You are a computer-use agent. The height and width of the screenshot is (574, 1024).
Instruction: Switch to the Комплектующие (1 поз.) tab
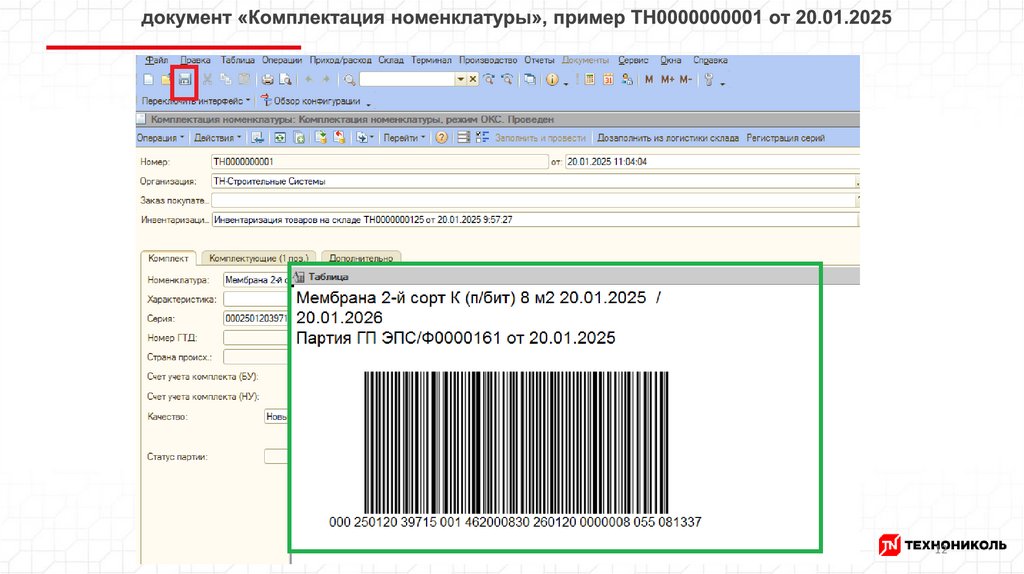pyautogui.click(x=259, y=259)
